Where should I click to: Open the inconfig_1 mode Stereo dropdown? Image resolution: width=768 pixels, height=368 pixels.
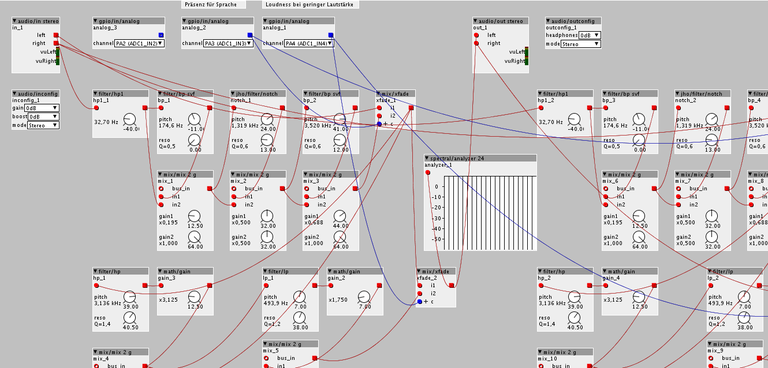[43, 125]
